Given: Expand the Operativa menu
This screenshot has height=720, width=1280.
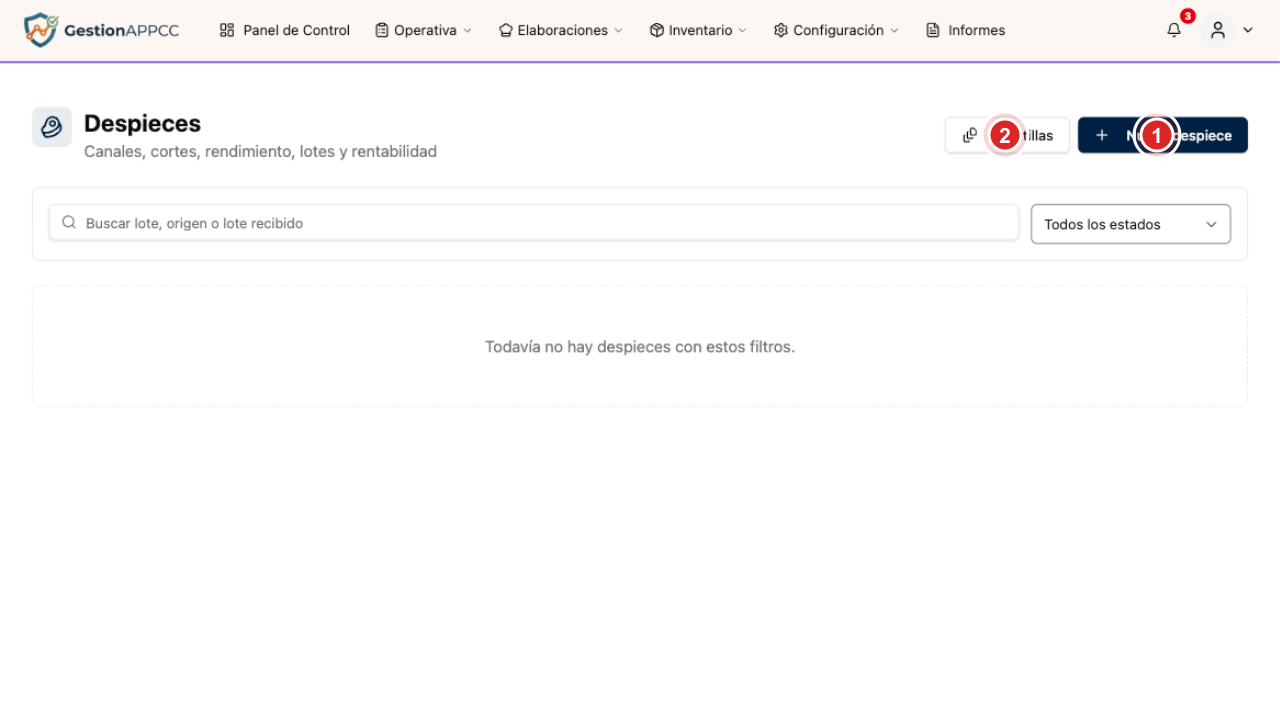Looking at the screenshot, I should [423, 30].
